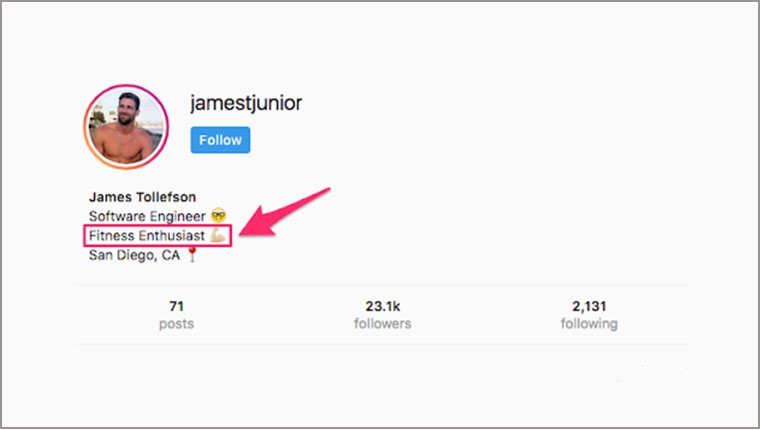Click the pink arrow's arrowhead tip
This screenshot has width=760, height=430.
pos(242,233)
